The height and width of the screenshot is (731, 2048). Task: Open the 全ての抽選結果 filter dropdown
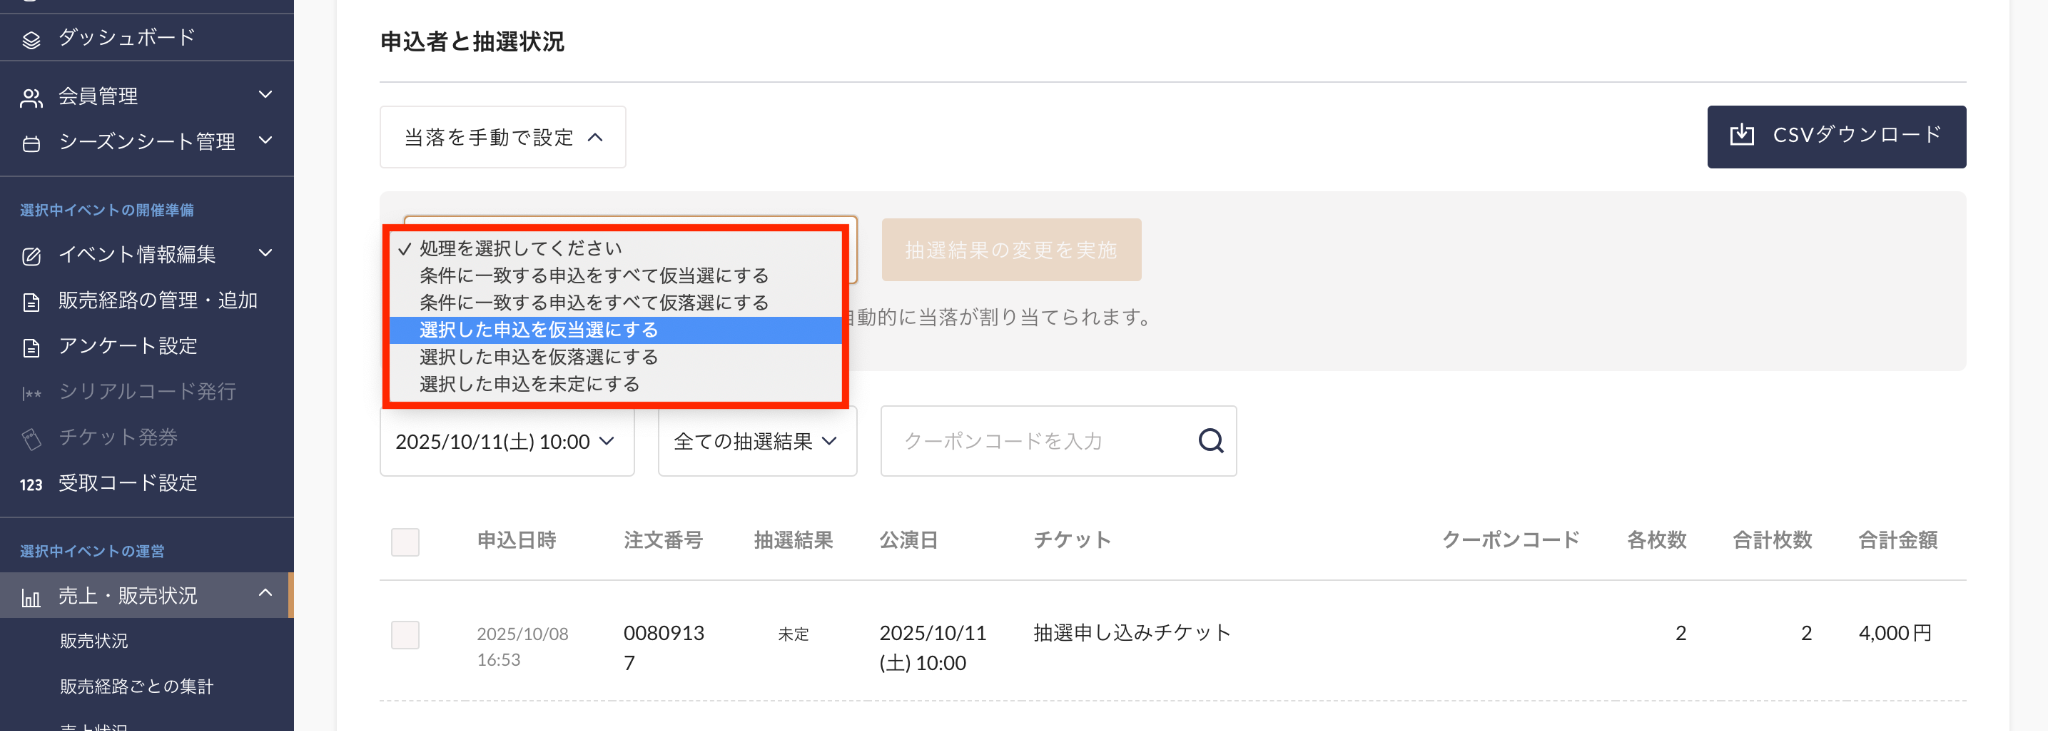click(756, 441)
